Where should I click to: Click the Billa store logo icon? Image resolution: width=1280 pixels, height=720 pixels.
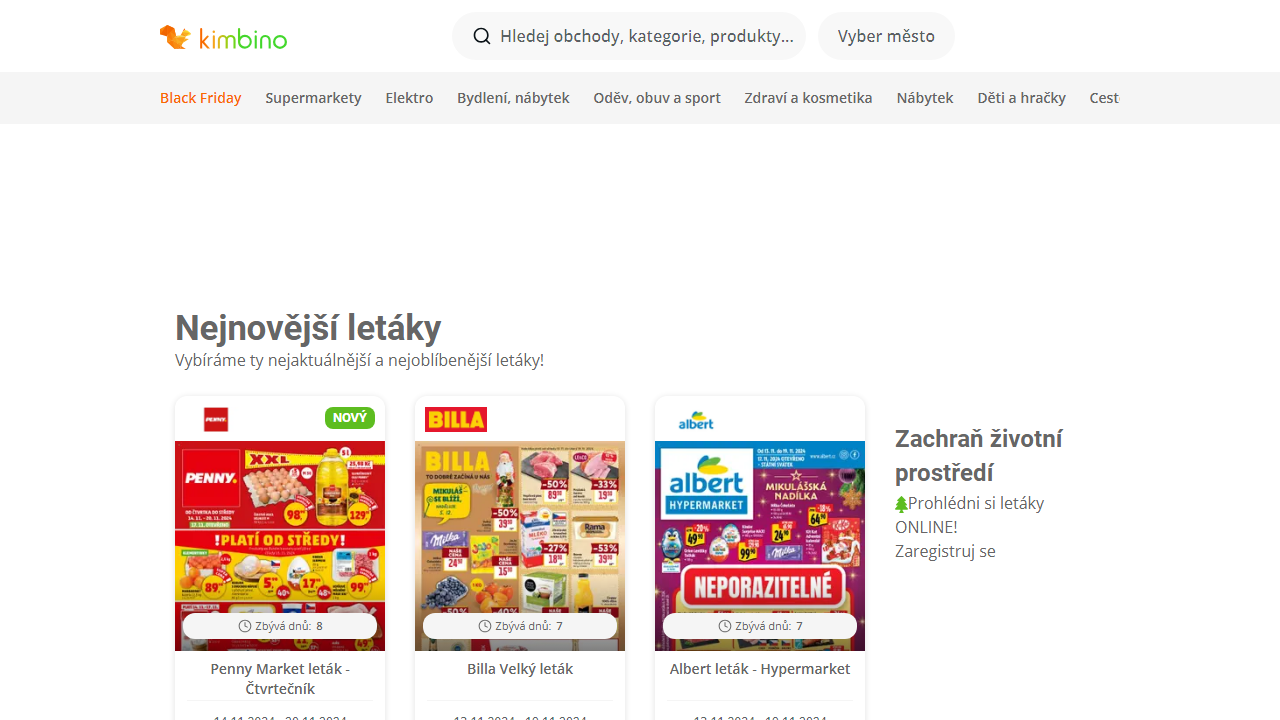[x=456, y=419]
